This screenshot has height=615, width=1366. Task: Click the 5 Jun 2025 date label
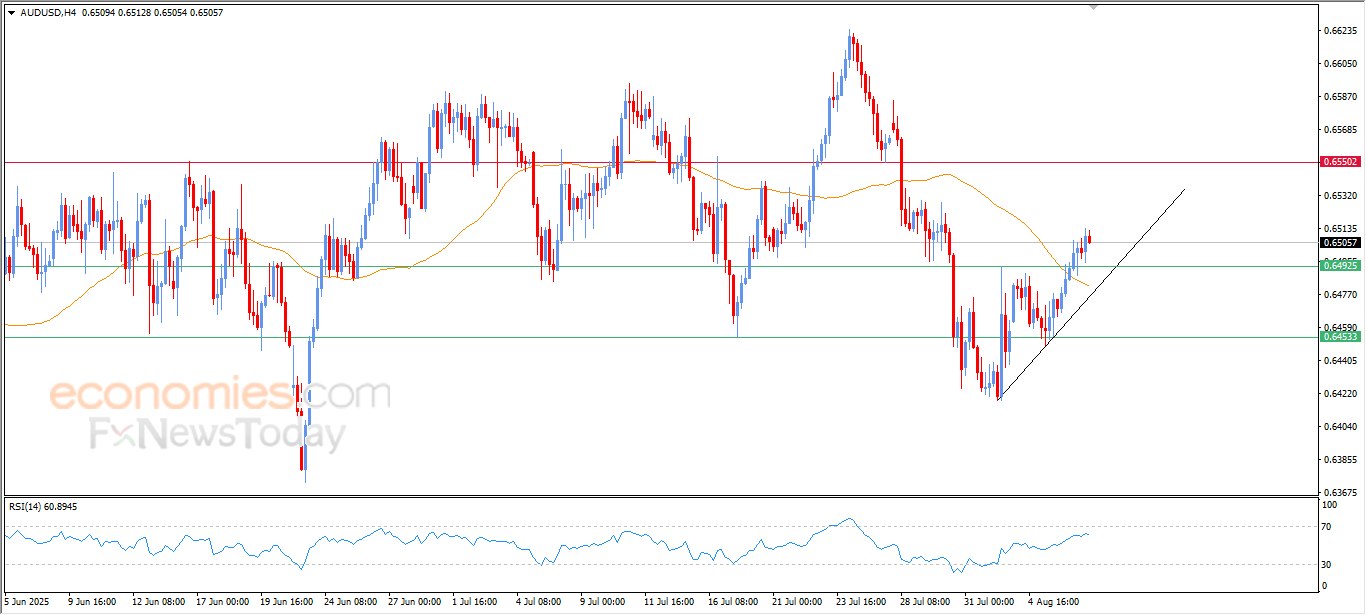(27, 602)
